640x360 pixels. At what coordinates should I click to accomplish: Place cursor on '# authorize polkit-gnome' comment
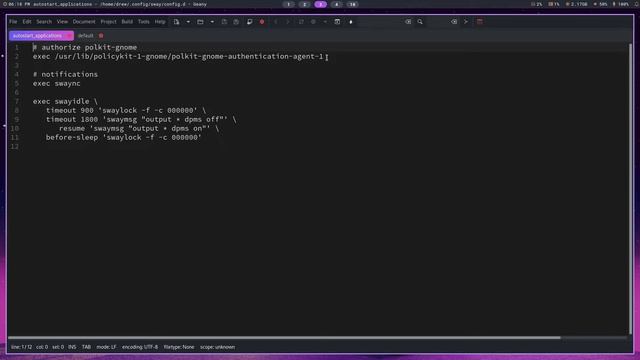(85, 47)
